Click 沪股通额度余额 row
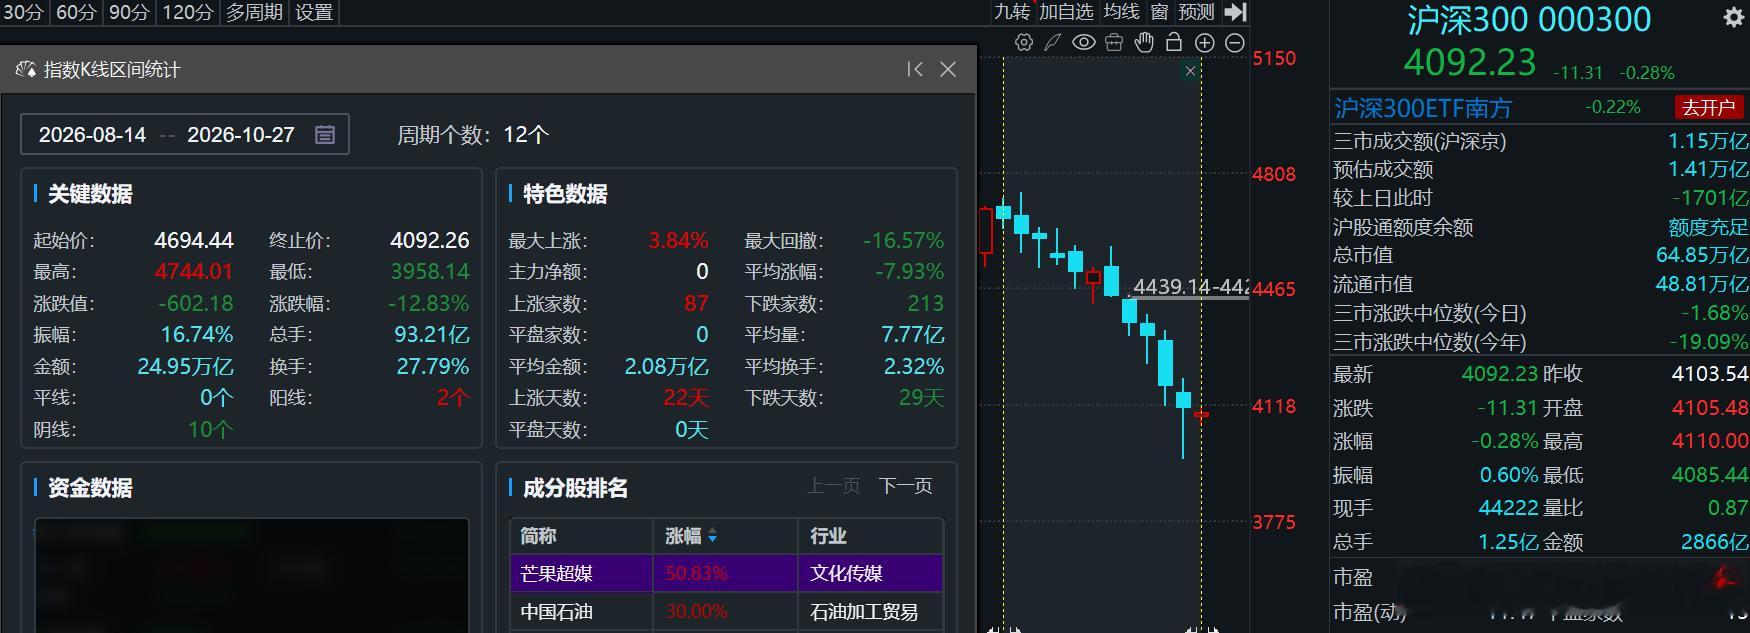The width and height of the screenshot is (1750, 633). (1540, 227)
